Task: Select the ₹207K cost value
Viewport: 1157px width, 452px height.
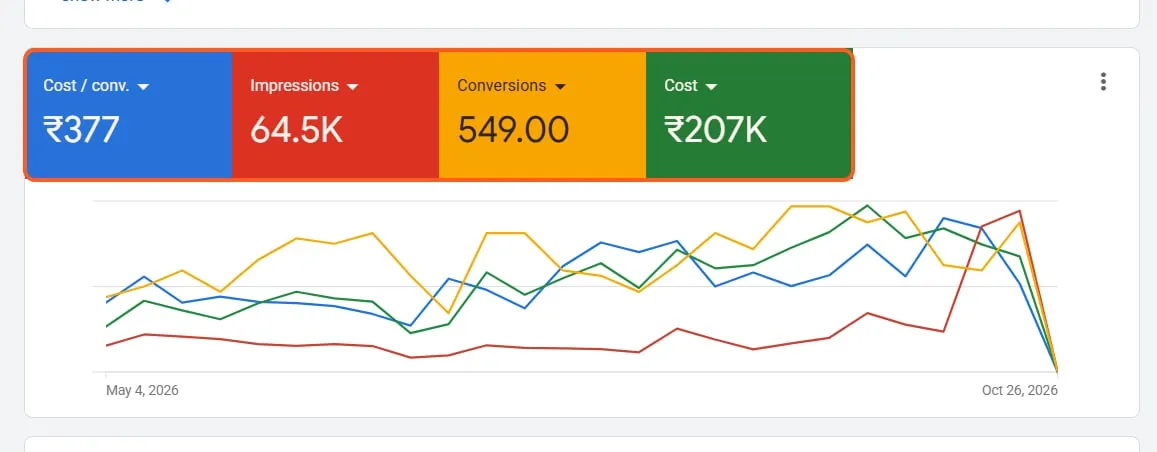Action: click(716, 131)
